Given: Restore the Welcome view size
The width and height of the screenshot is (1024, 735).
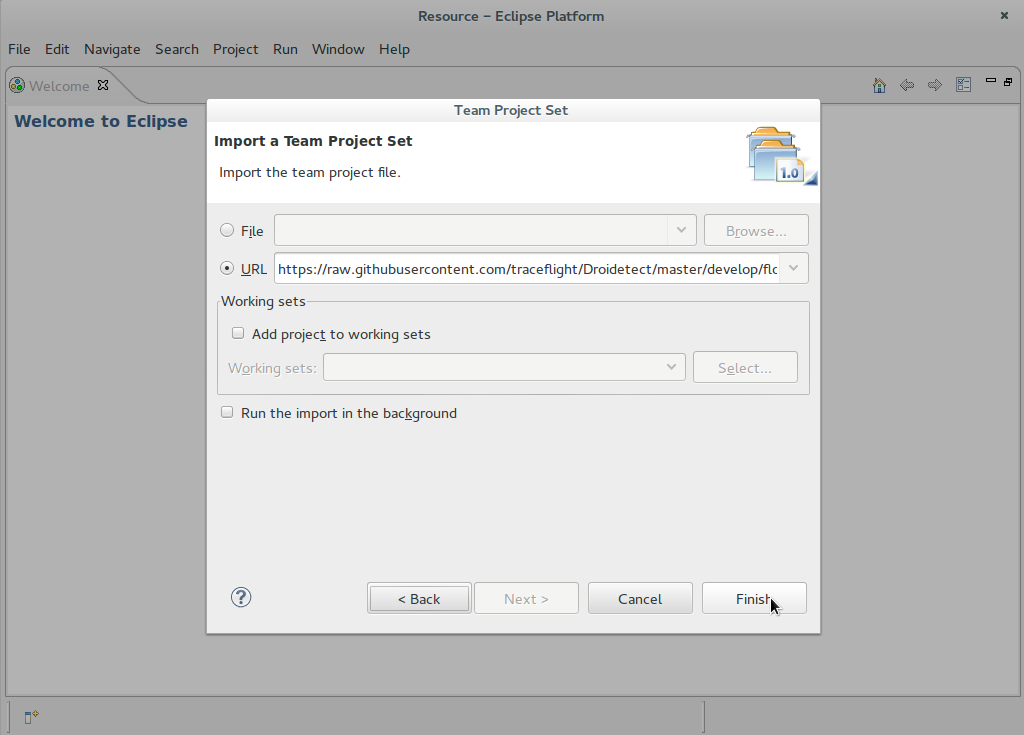Looking at the screenshot, I should coord(1008,81).
